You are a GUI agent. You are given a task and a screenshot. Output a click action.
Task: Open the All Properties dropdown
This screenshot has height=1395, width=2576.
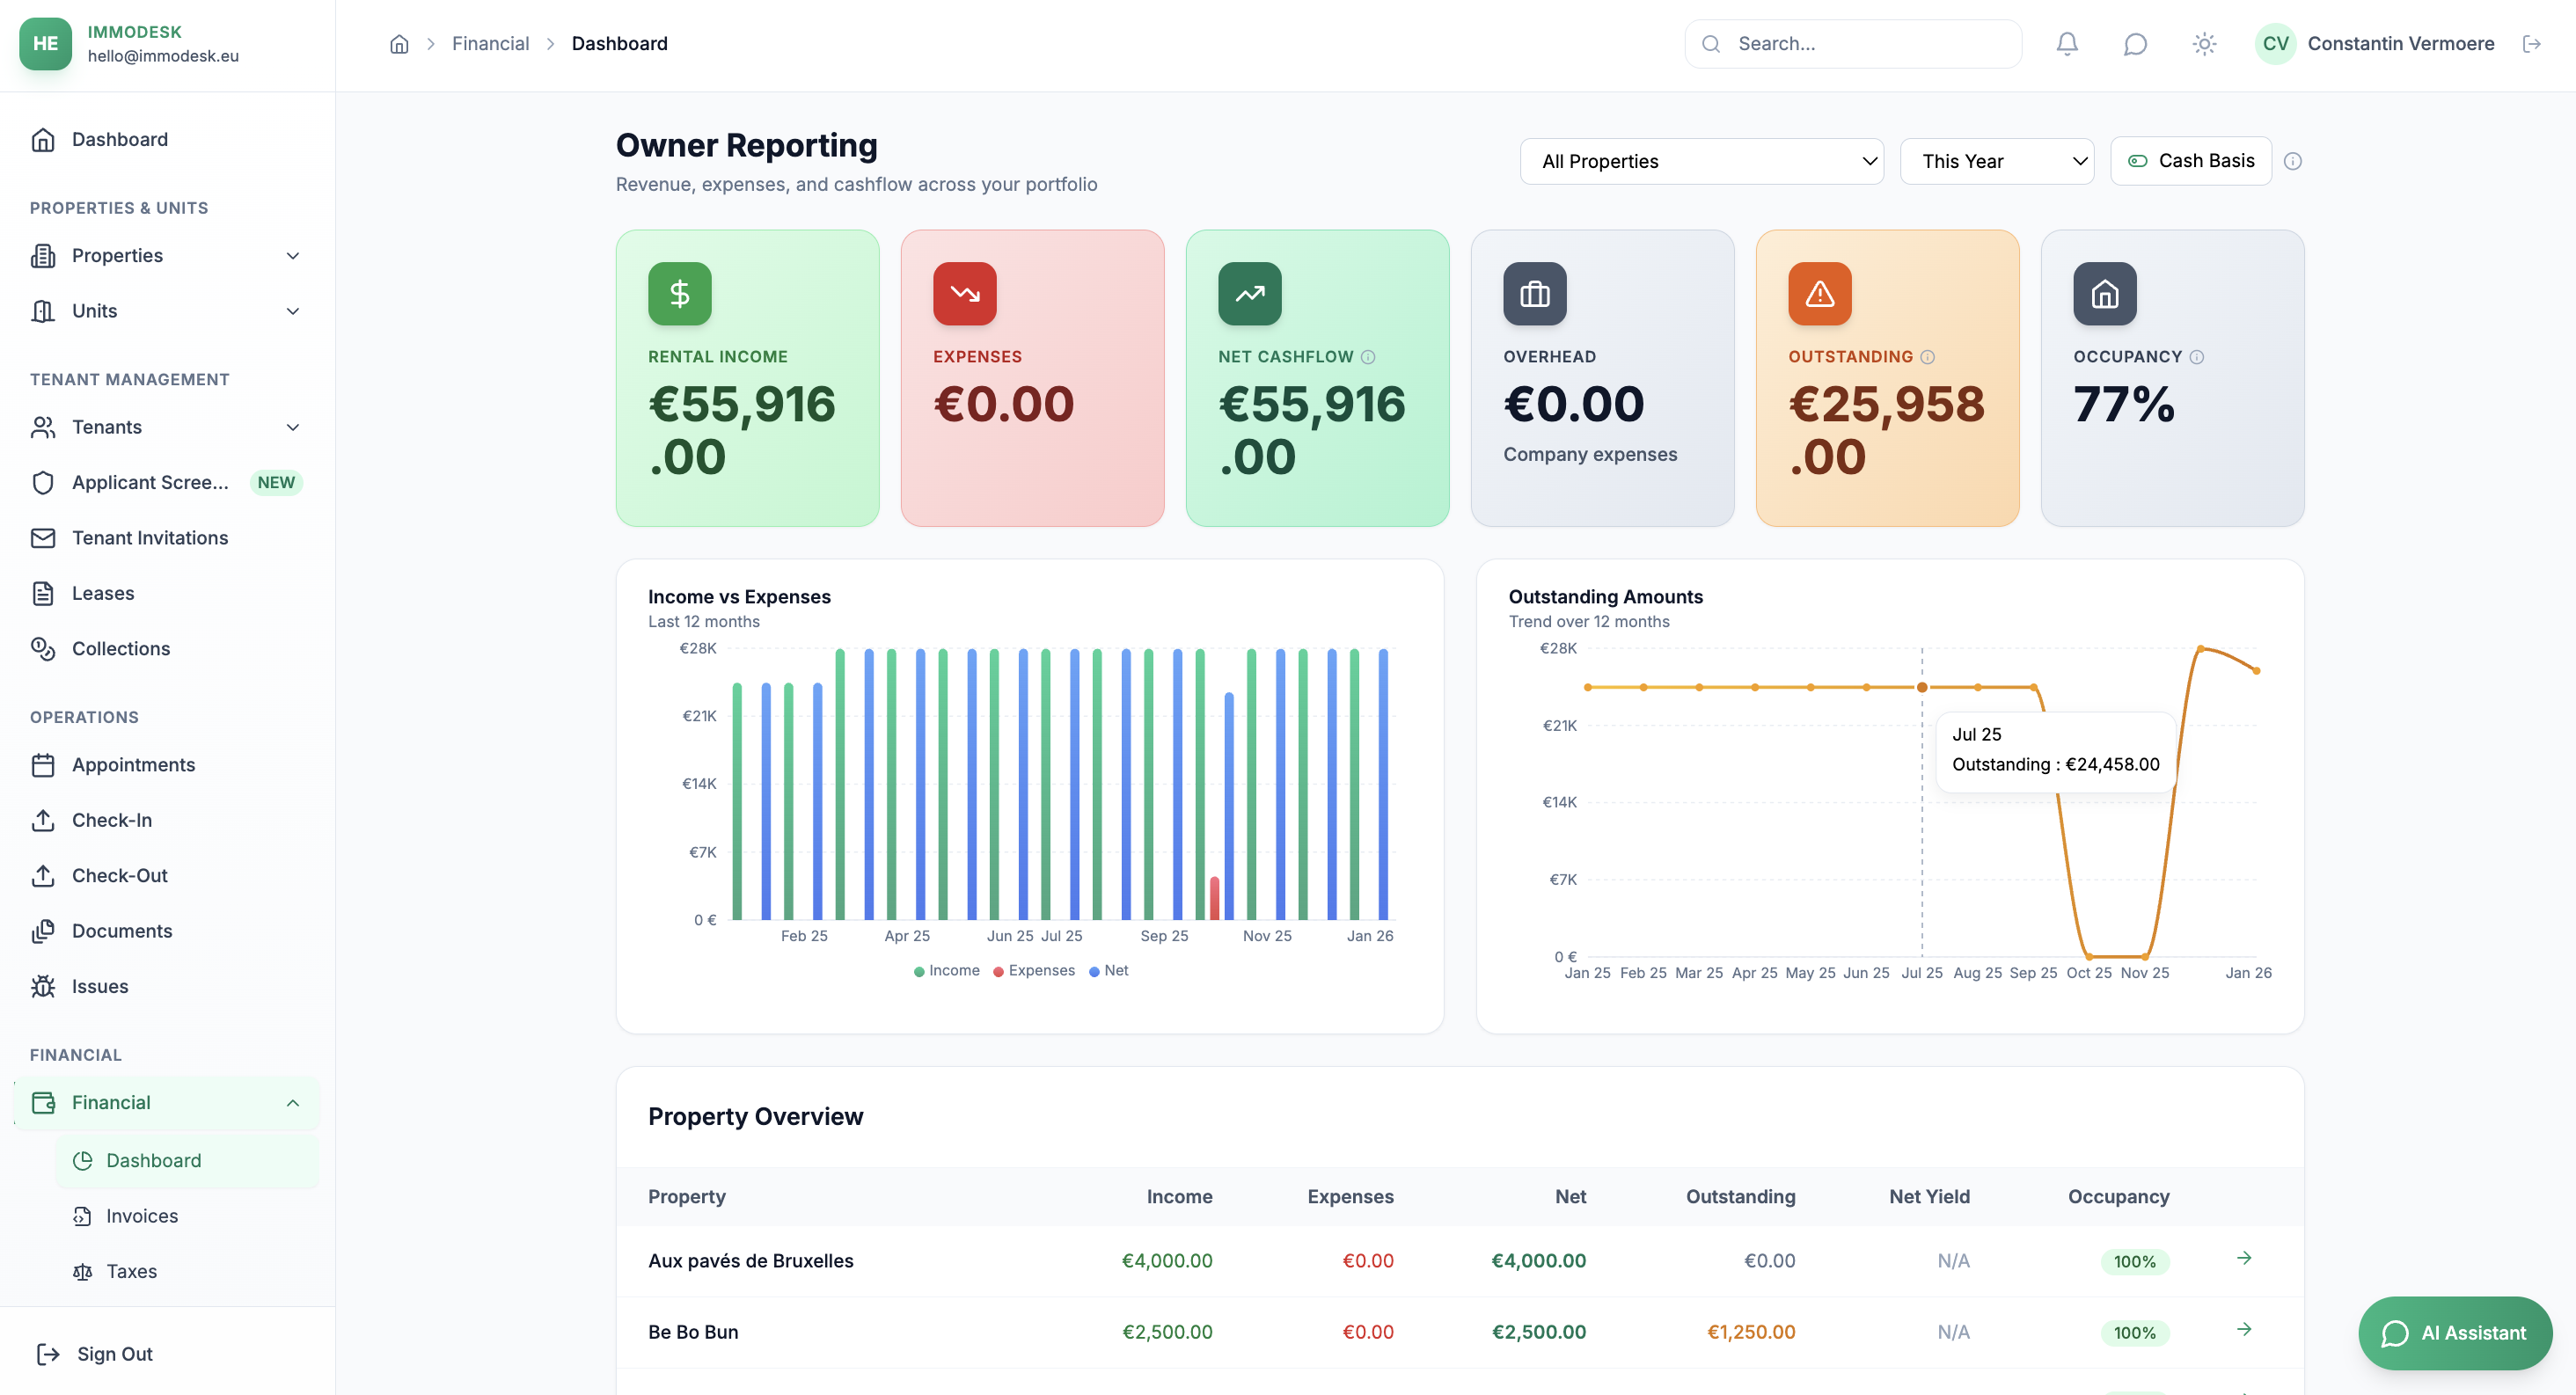coord(1701,160)
